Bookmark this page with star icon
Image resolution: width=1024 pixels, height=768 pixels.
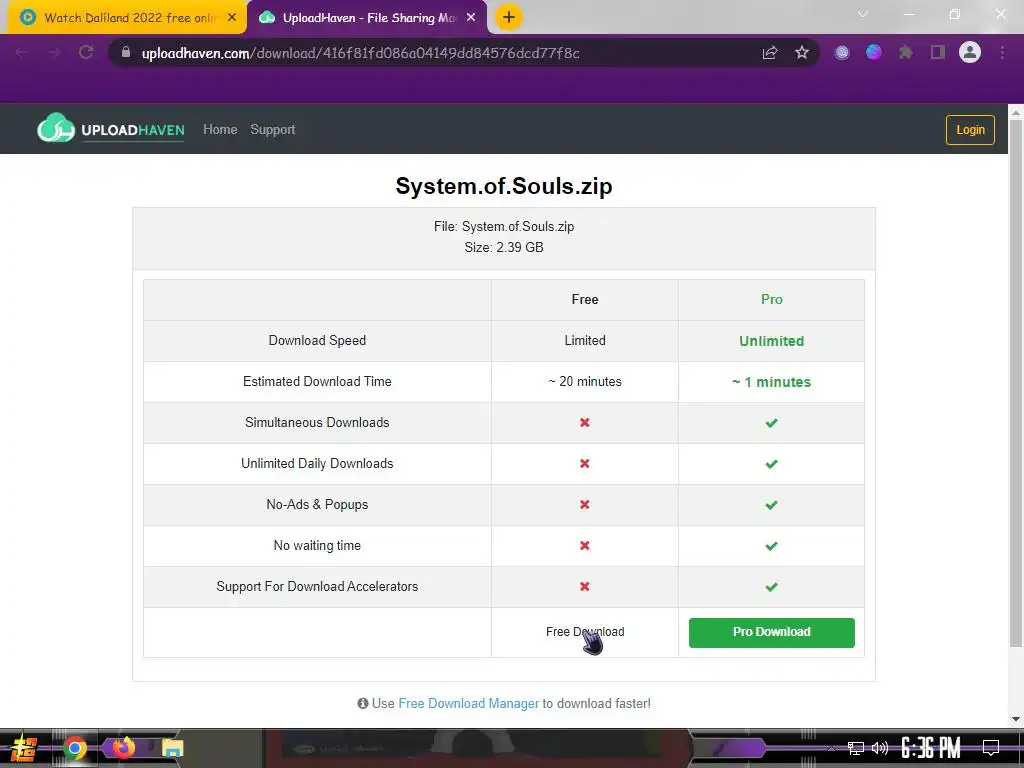click(802, 52)
